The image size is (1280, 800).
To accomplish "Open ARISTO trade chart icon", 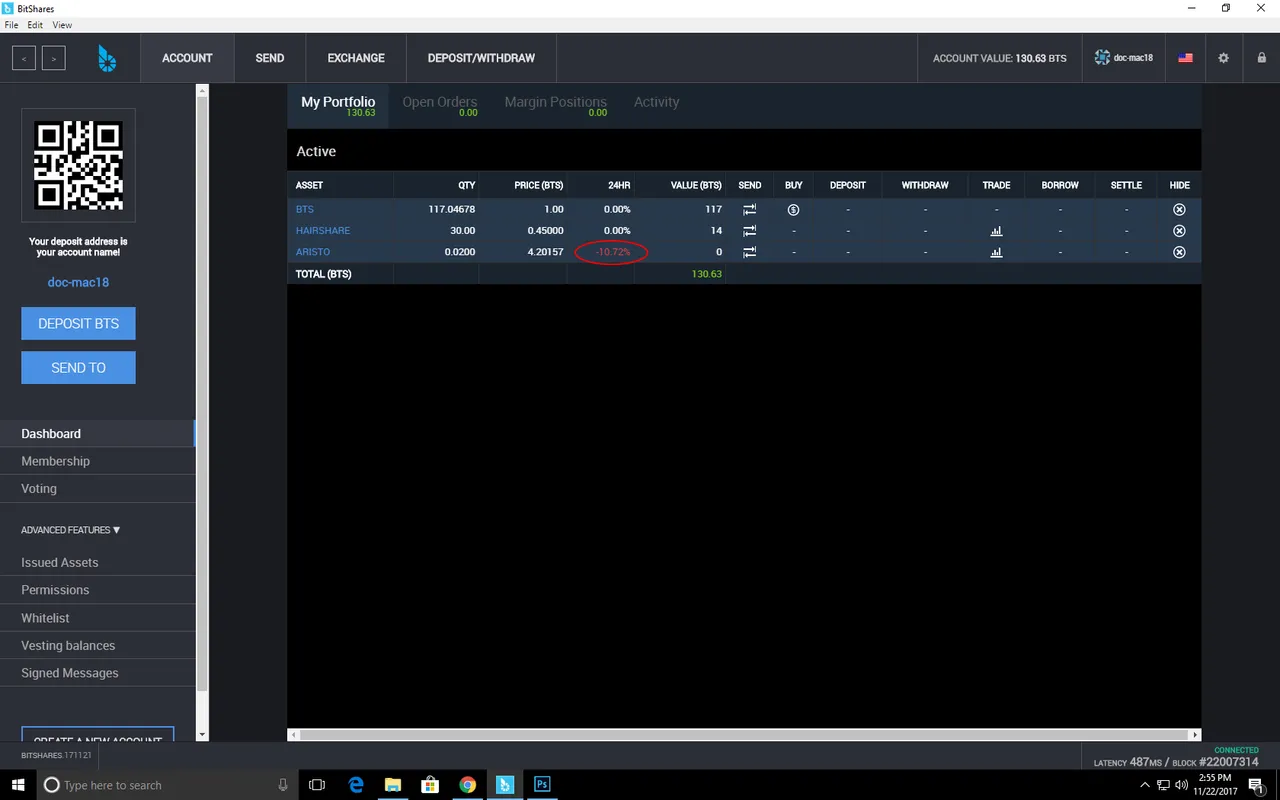I will 996,252.
